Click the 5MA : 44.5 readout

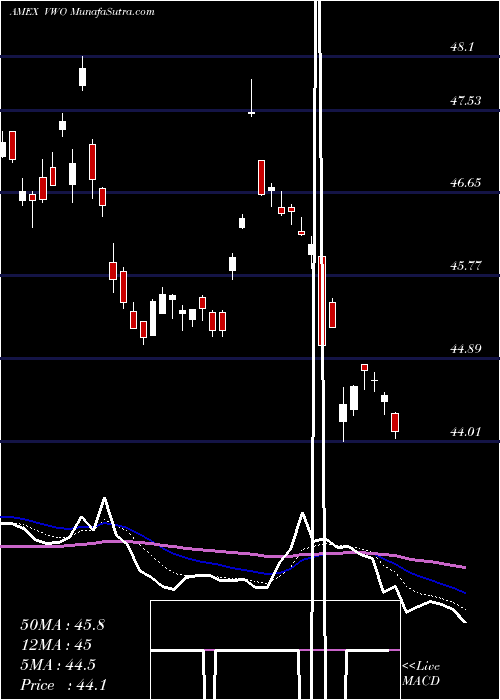click(x=58, y=665)
